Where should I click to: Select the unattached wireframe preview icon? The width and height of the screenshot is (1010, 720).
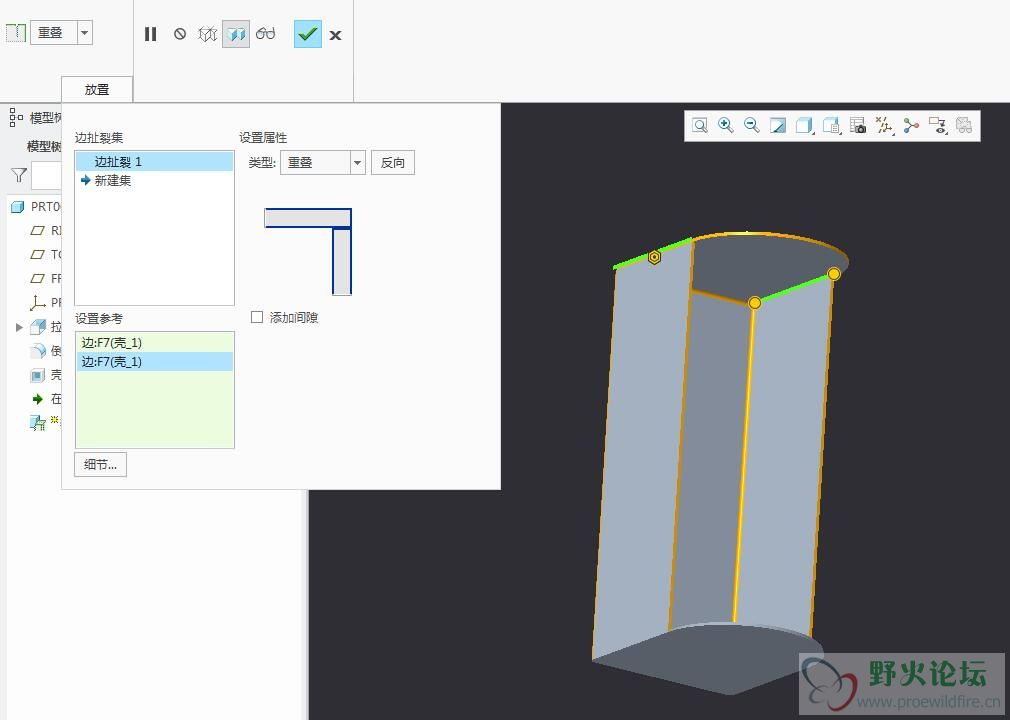pyautogui.click(x=207, y=33)
